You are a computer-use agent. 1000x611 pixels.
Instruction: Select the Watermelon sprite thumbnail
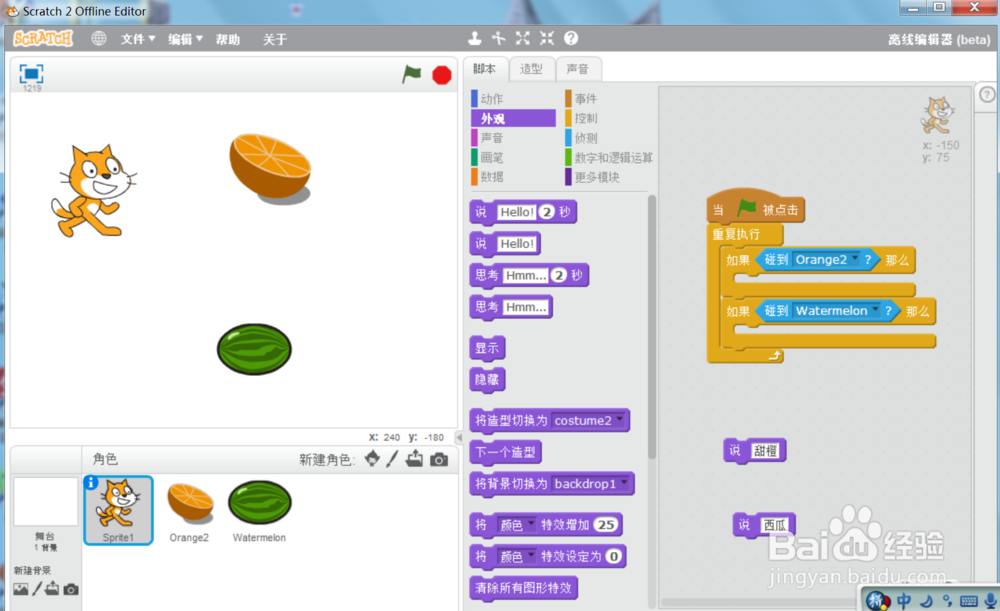[260, 510]
